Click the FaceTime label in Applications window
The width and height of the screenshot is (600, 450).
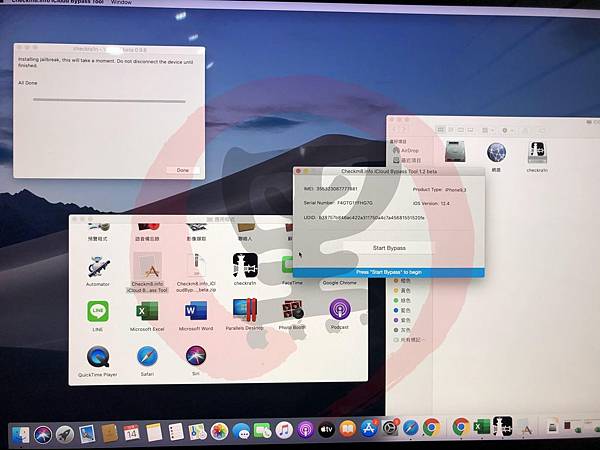(x=292, y=282)
